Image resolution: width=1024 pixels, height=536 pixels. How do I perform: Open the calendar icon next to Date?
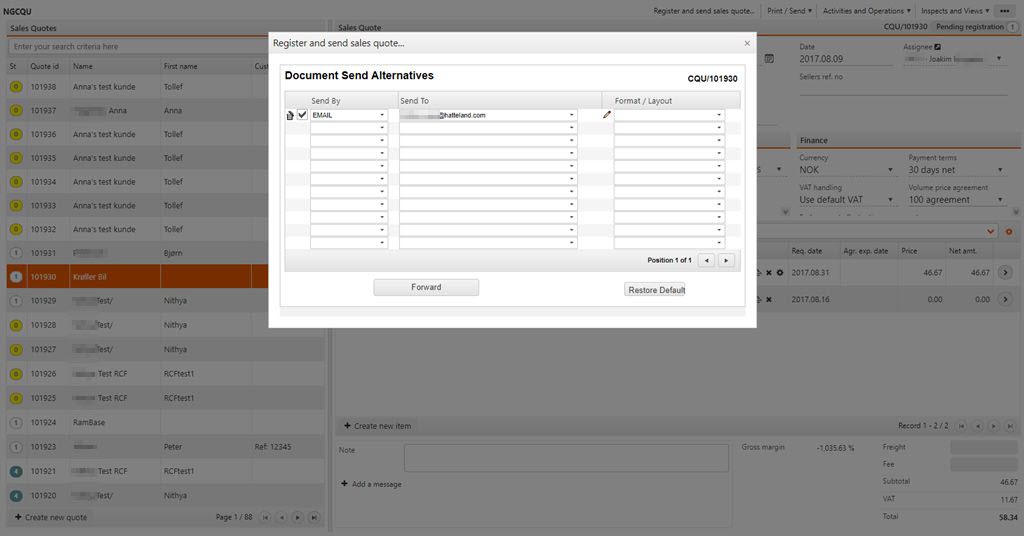769,59
